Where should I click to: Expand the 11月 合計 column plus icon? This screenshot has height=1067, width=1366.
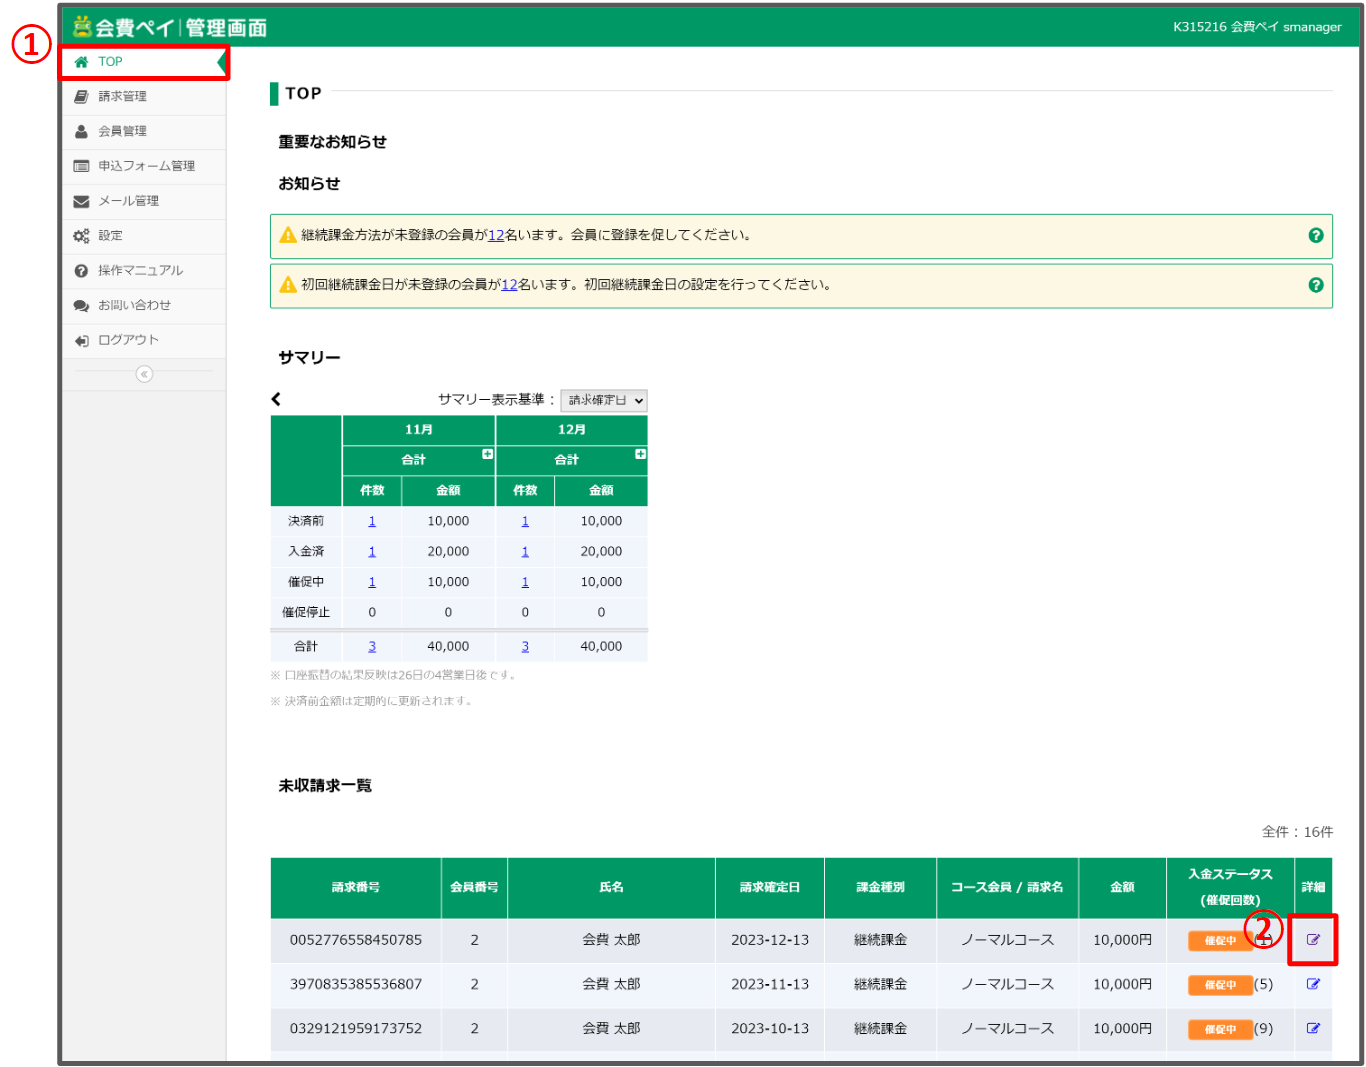click(x=488, y=454)
